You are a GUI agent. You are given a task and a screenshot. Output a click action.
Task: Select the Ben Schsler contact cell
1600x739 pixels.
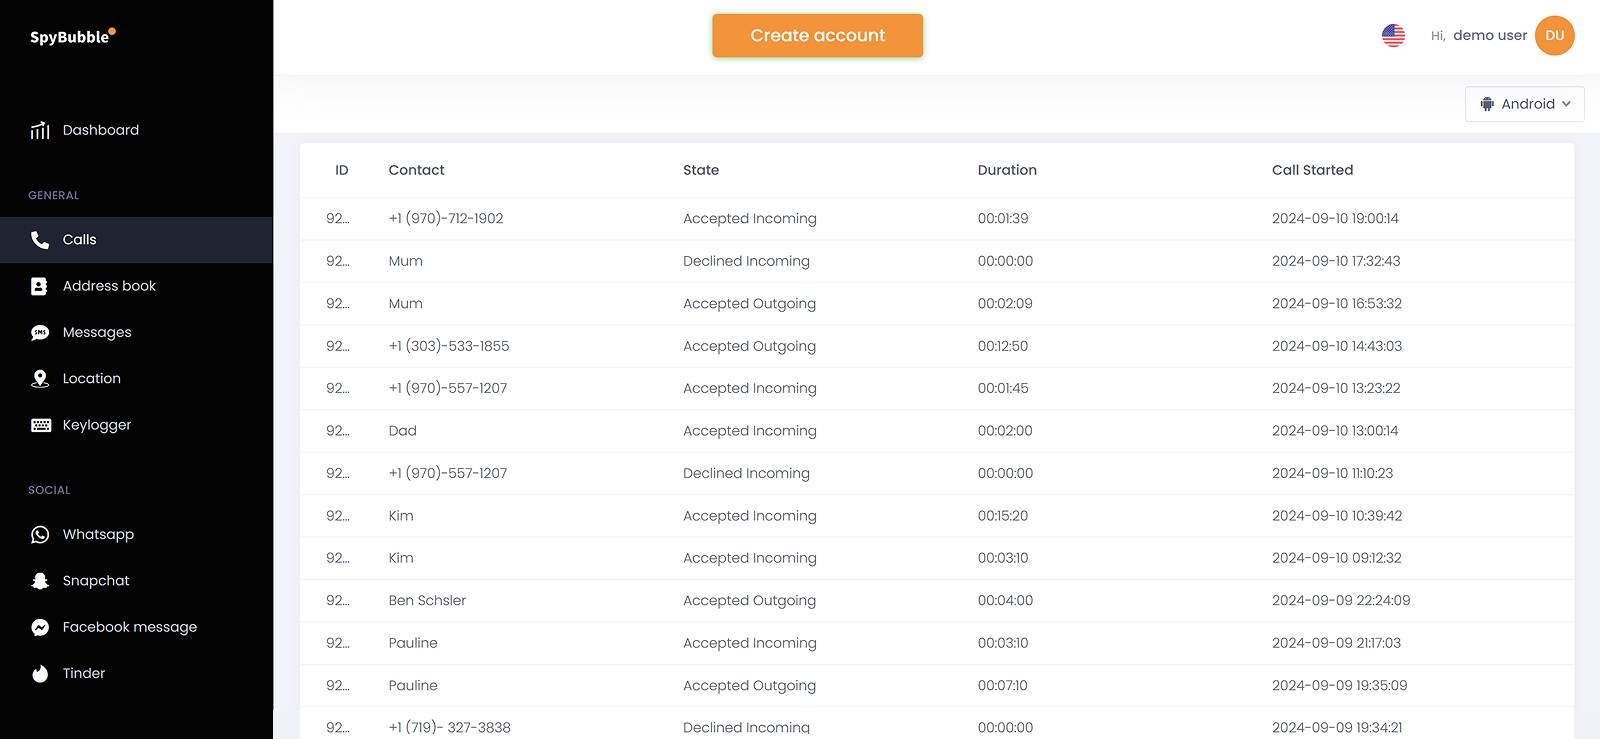coord(428,601)
